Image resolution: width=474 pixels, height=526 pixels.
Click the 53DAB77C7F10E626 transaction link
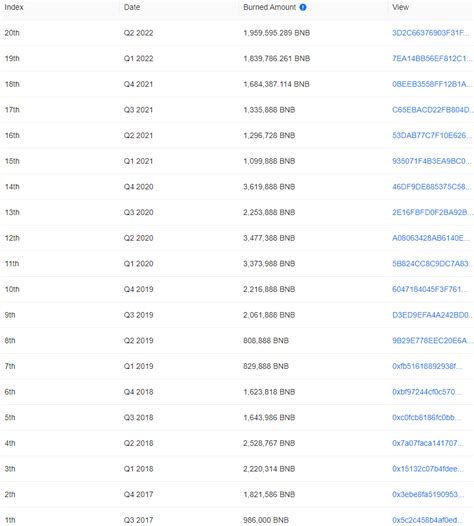[x=432, y=135]
